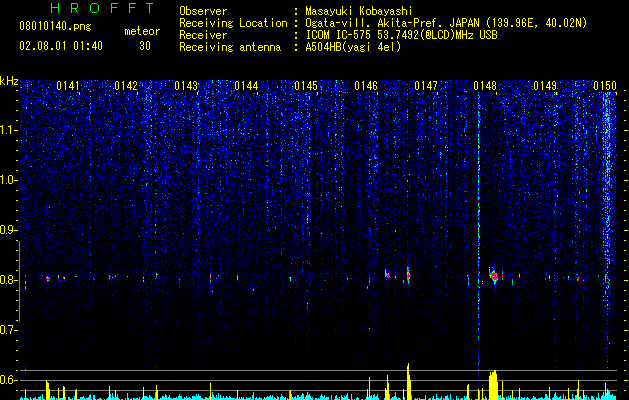Screen dimensions: 629x400
Task: Click the 0.9 kHz axis label
Action: click(8, 230)
